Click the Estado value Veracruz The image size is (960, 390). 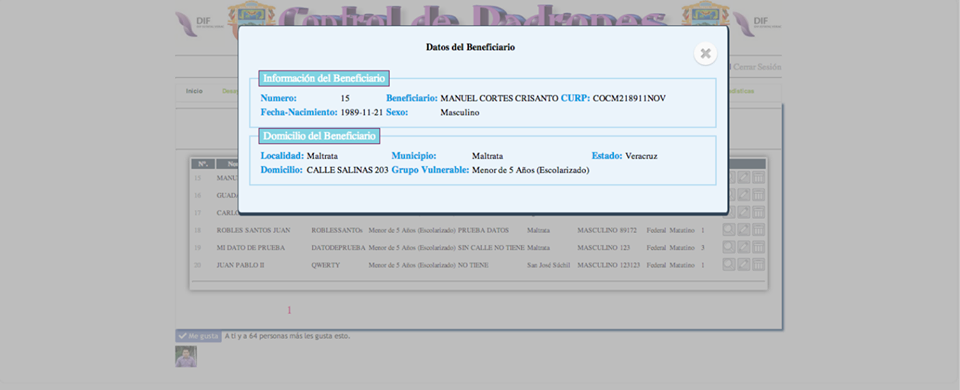point(641,156)
